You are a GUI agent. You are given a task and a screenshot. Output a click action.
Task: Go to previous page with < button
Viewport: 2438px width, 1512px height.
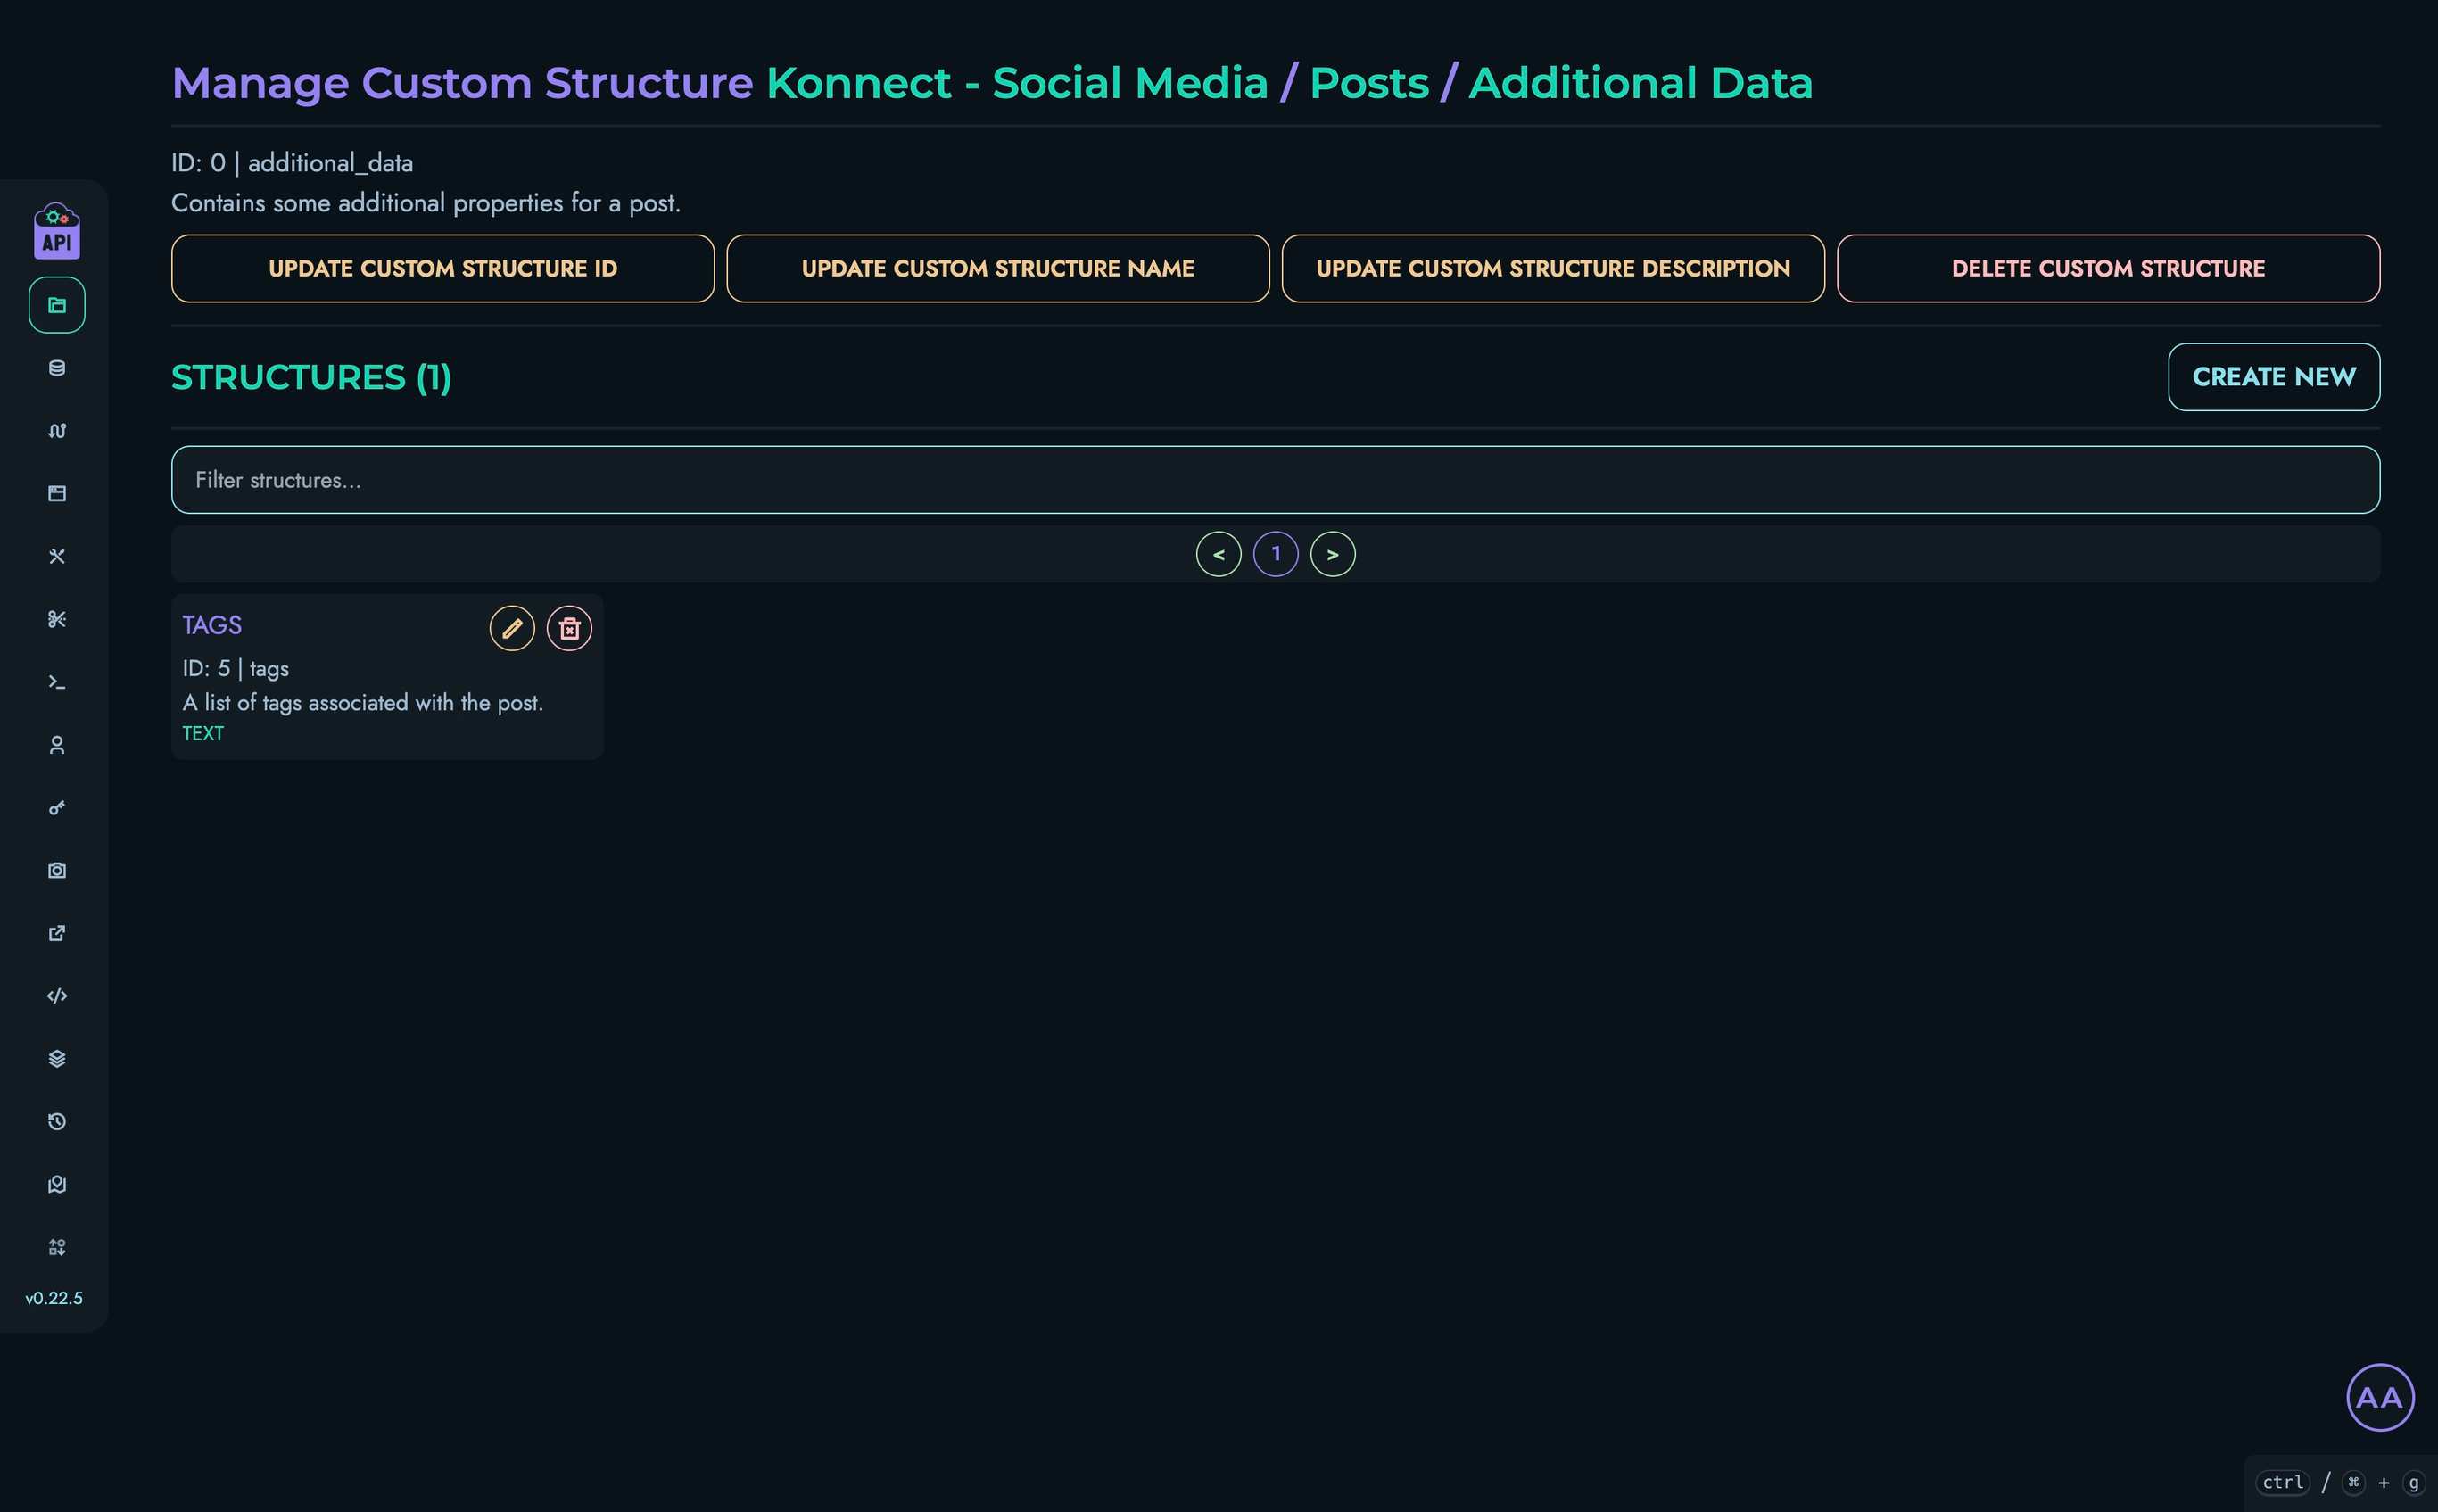point(1218,554)
